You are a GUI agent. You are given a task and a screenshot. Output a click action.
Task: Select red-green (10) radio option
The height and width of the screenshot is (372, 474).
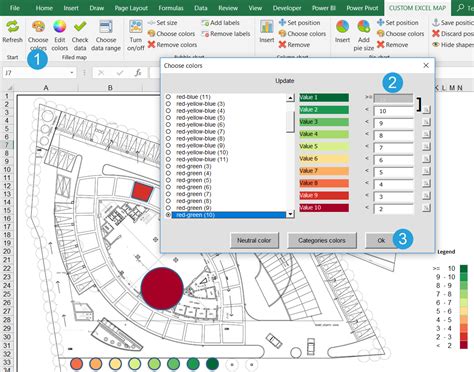(168, 215)
